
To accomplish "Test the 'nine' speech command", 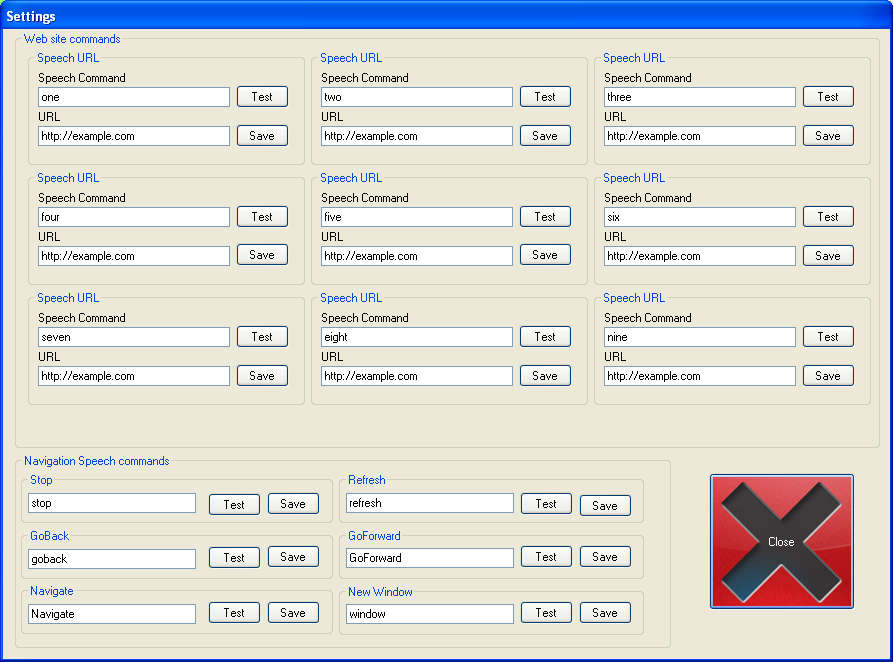I will pyautogui.click(x=828, y=337).
